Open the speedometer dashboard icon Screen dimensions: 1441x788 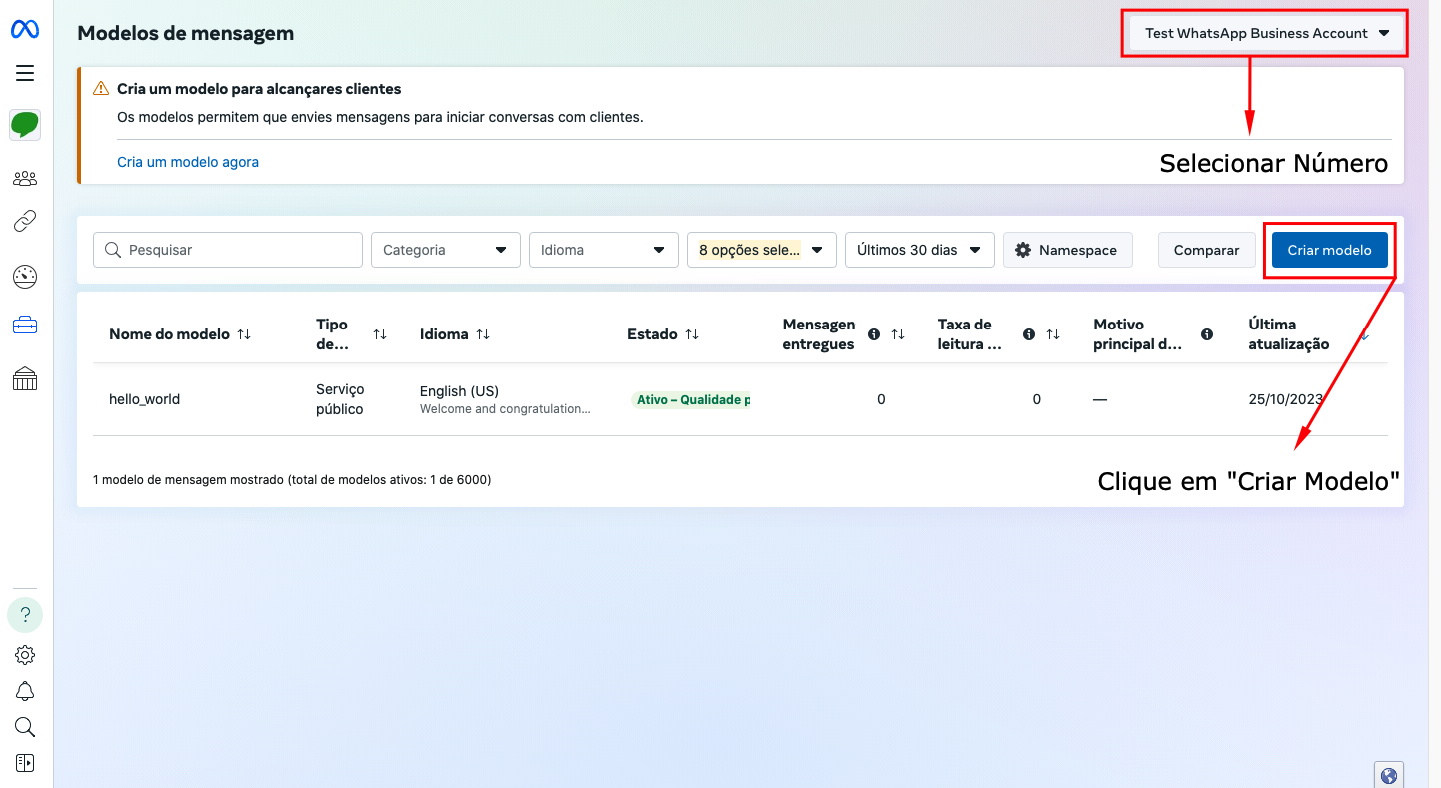coord(24,277)
